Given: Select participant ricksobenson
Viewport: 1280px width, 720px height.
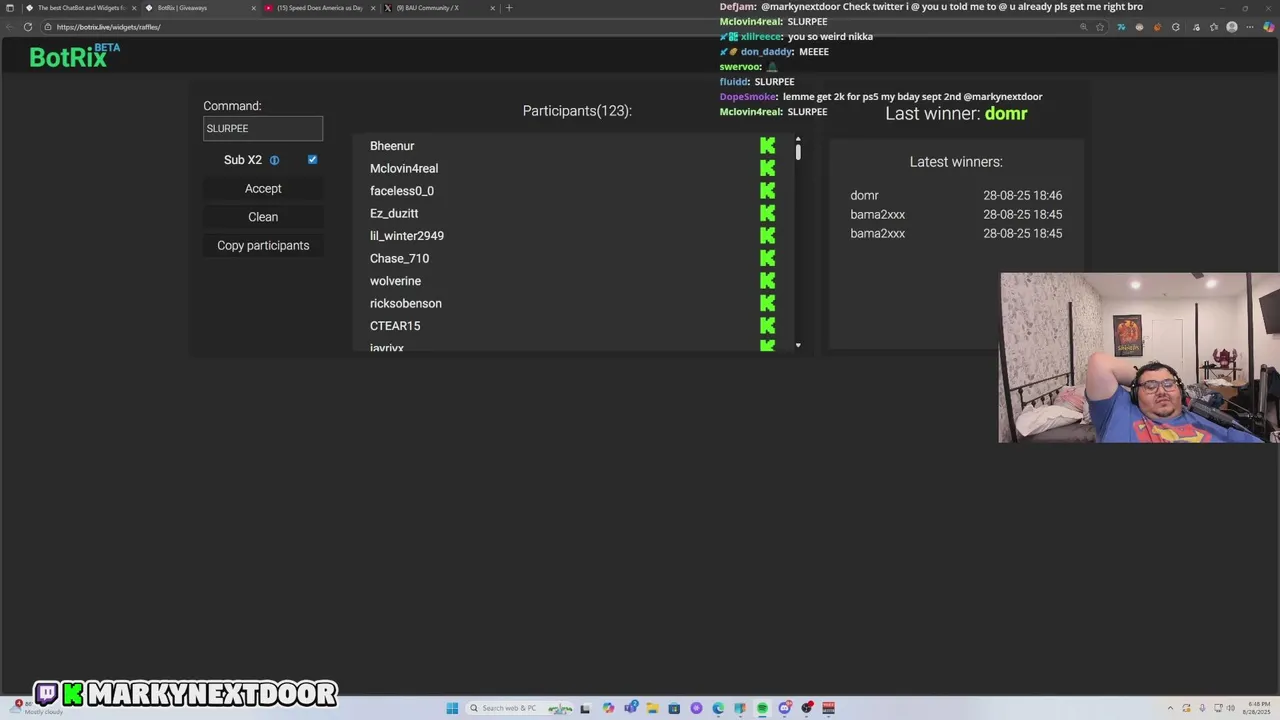Looking at the screenshot, I should [406, 303].
